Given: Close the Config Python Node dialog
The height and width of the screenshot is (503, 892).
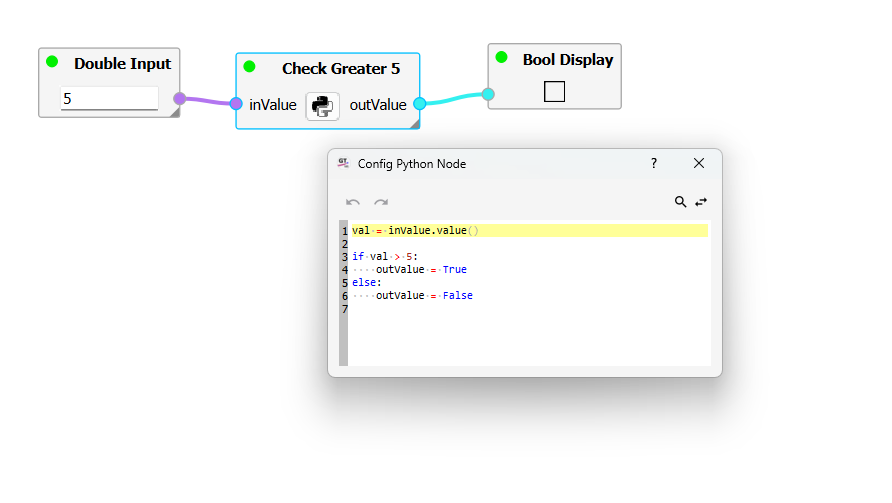Looking at the screenshot, I should point(699,163).
